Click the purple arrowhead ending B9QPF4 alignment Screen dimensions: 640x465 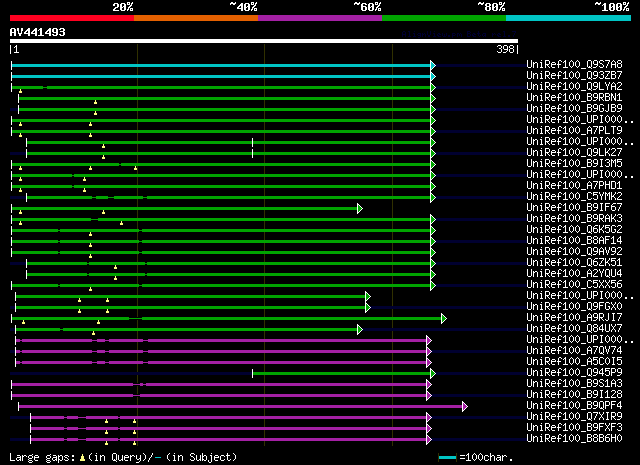[465, 407]
